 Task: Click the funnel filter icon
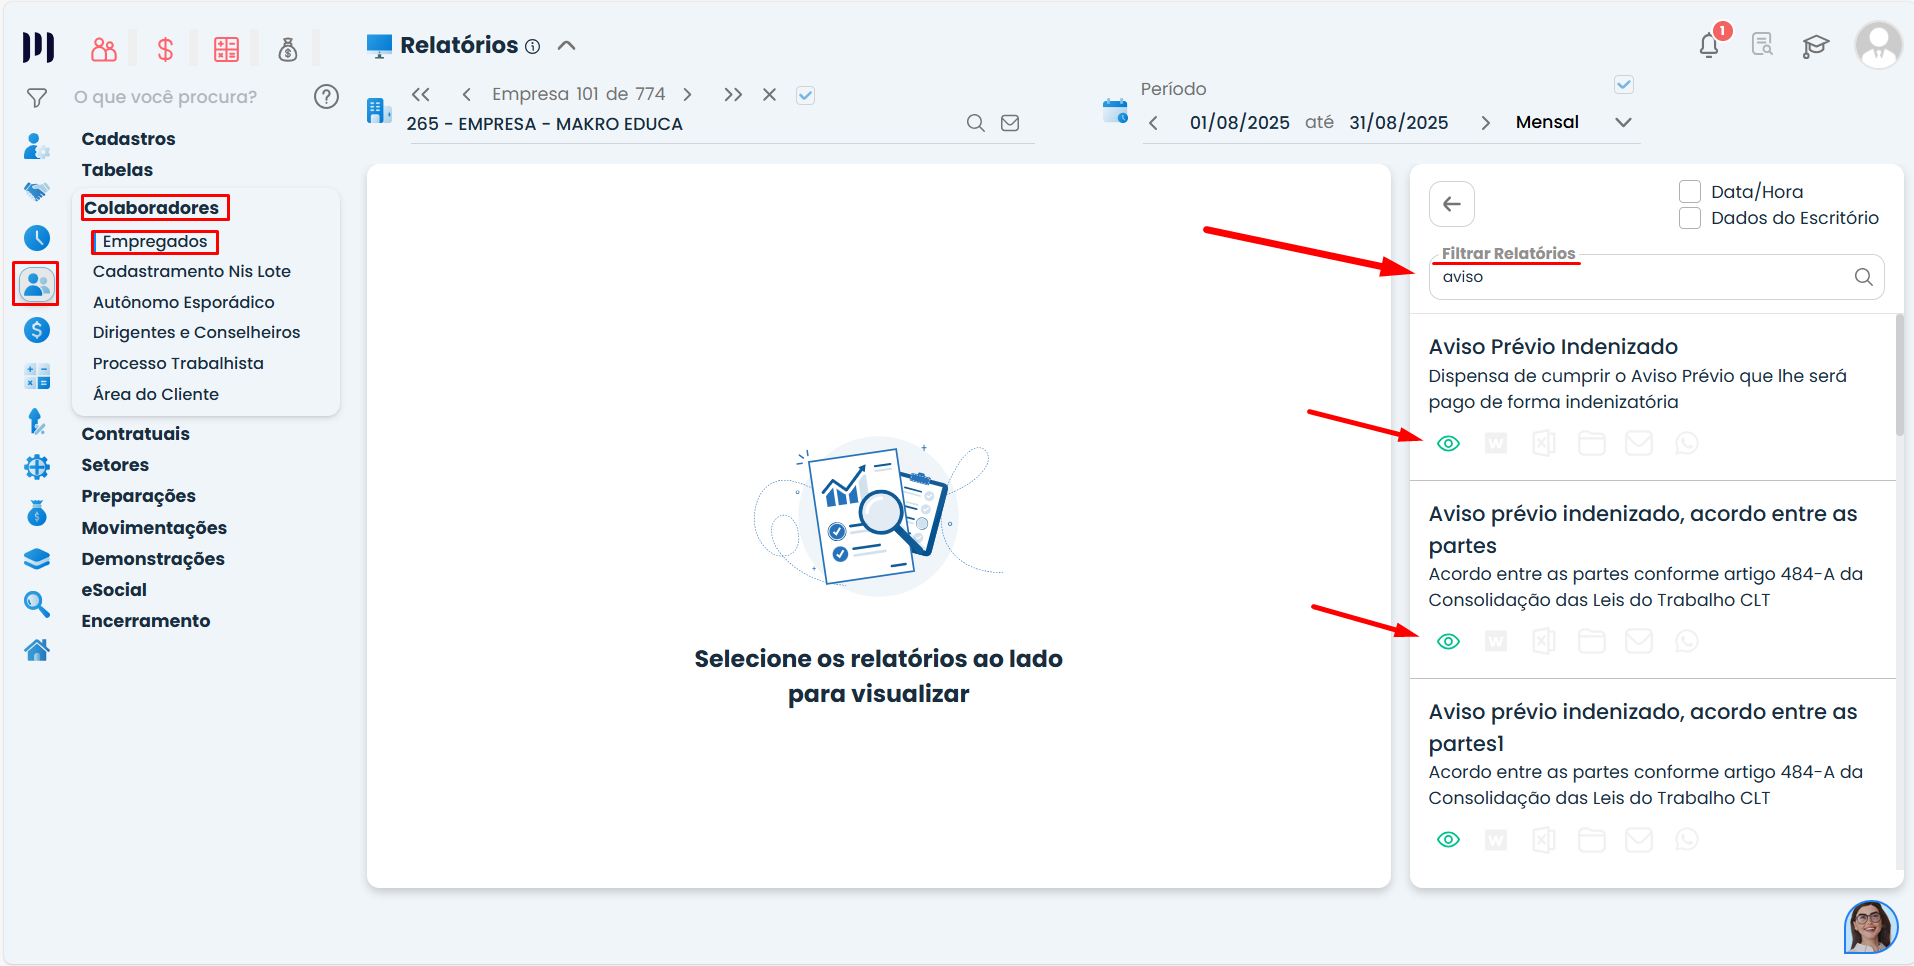pos(37,97)
